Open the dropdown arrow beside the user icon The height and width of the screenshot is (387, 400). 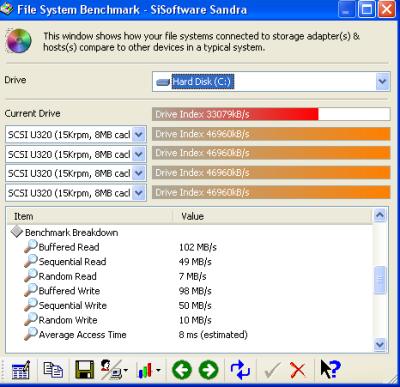(x=126, y=370)
